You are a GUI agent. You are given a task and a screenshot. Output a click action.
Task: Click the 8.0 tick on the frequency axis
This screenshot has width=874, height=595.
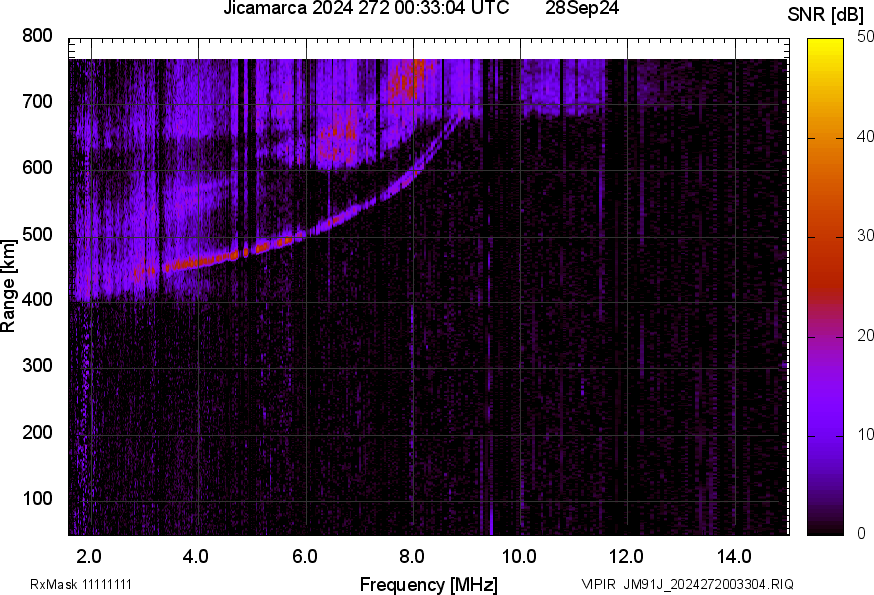tap(412, 555)
